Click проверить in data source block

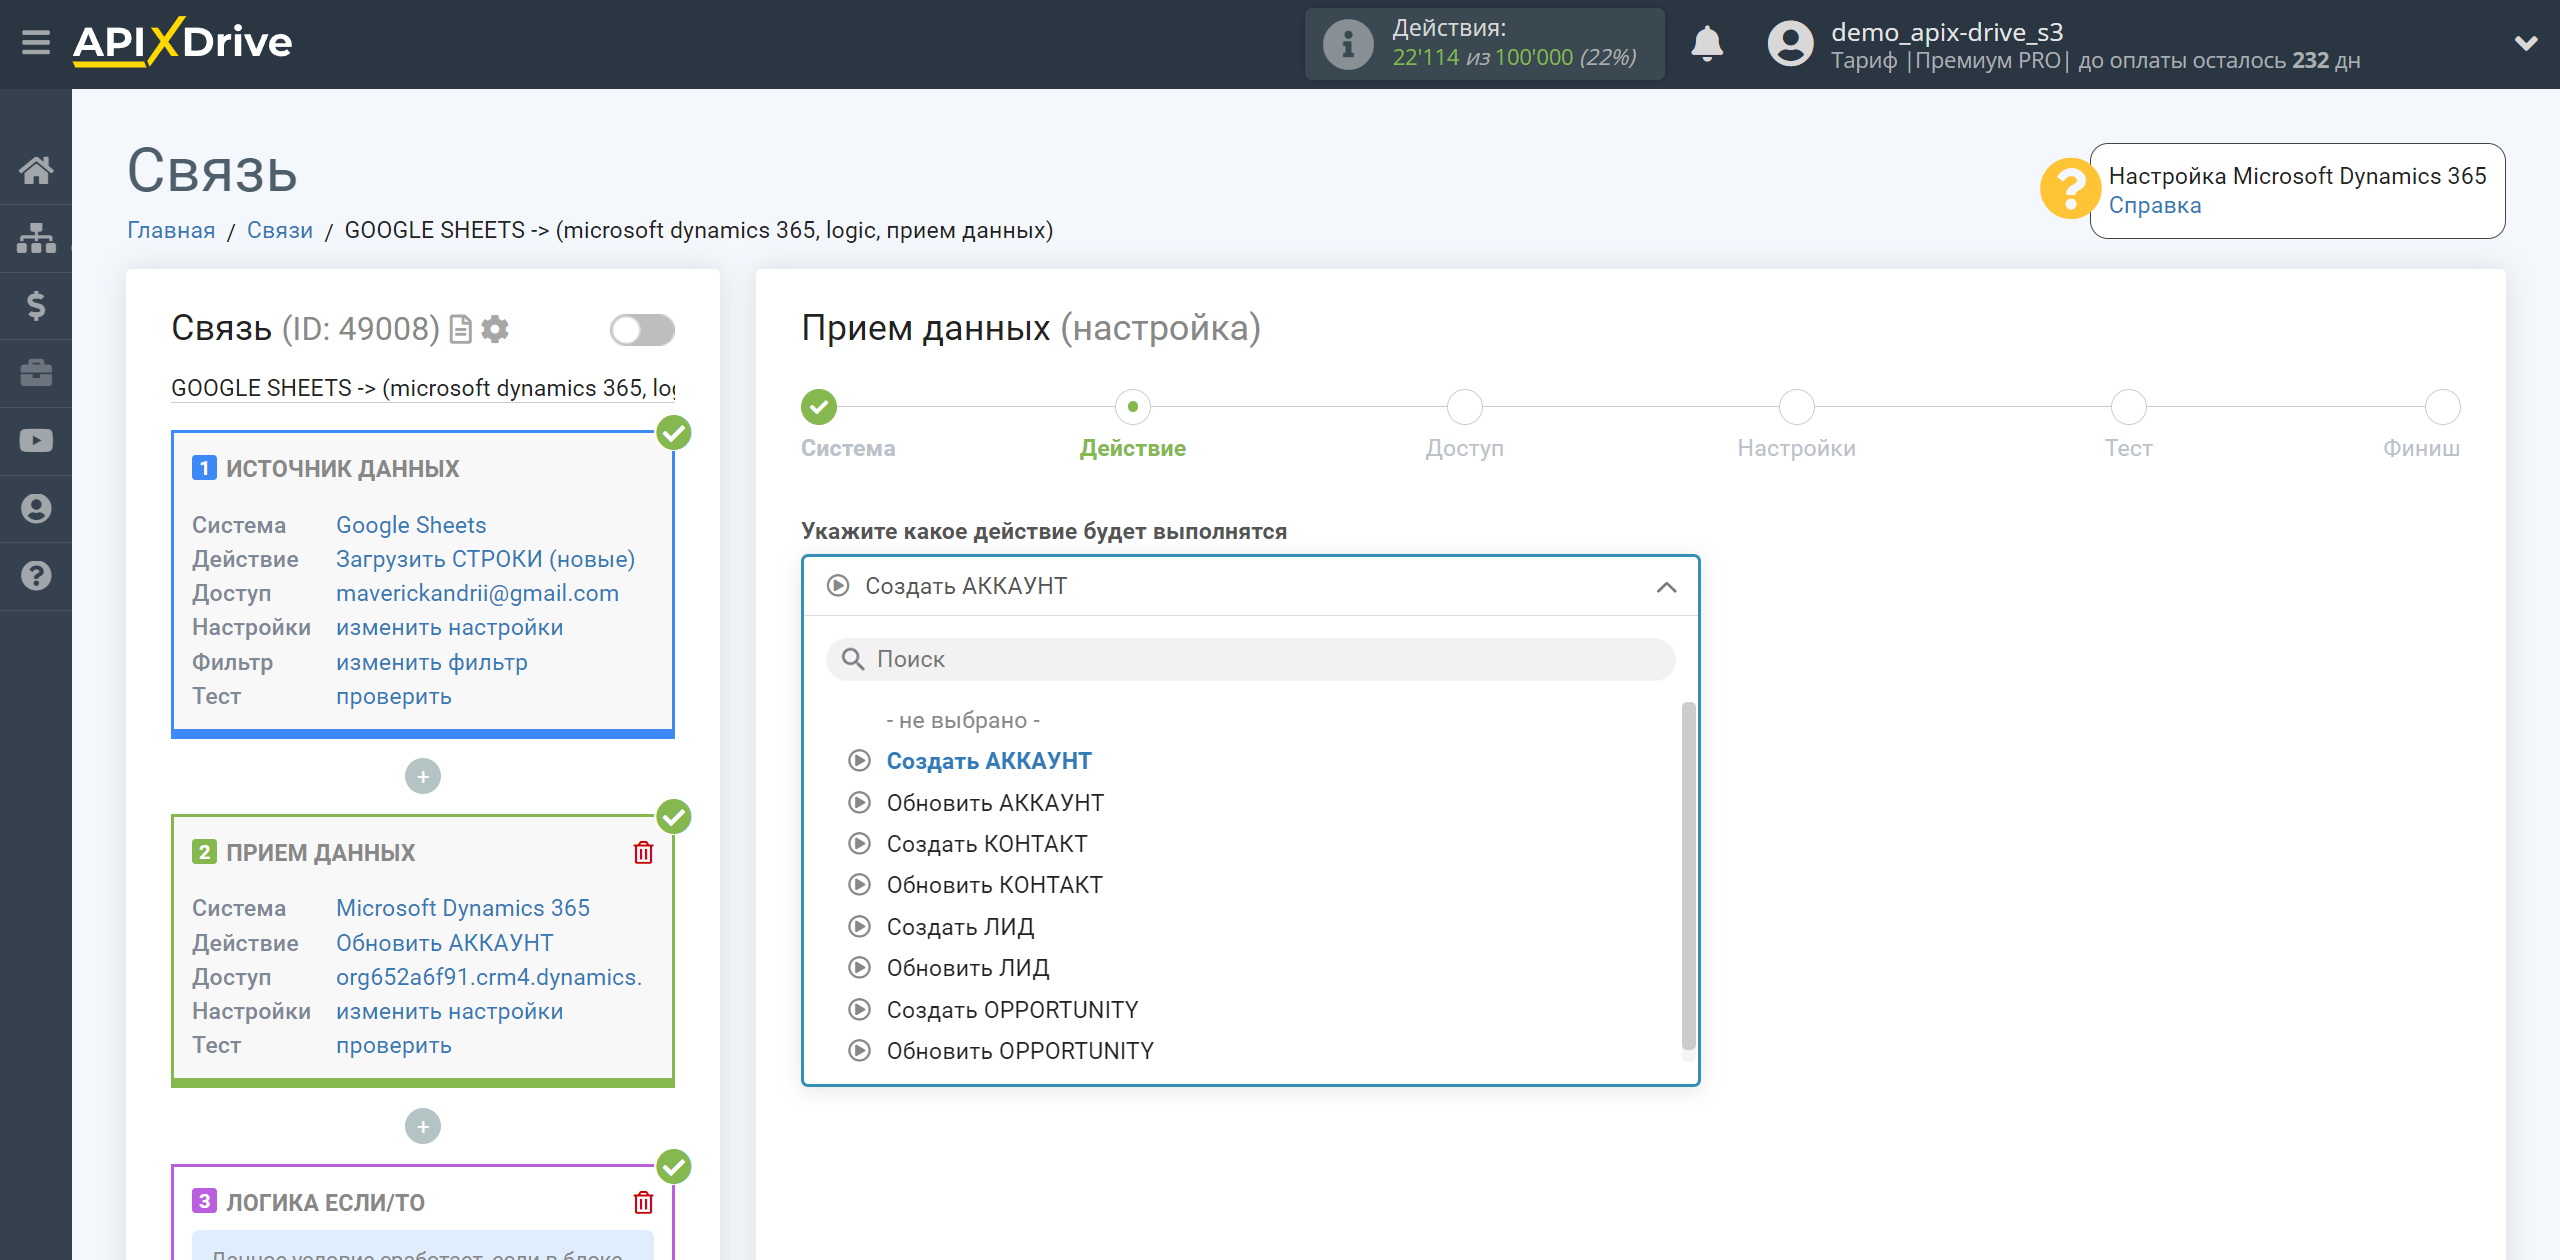coord(394,696)
